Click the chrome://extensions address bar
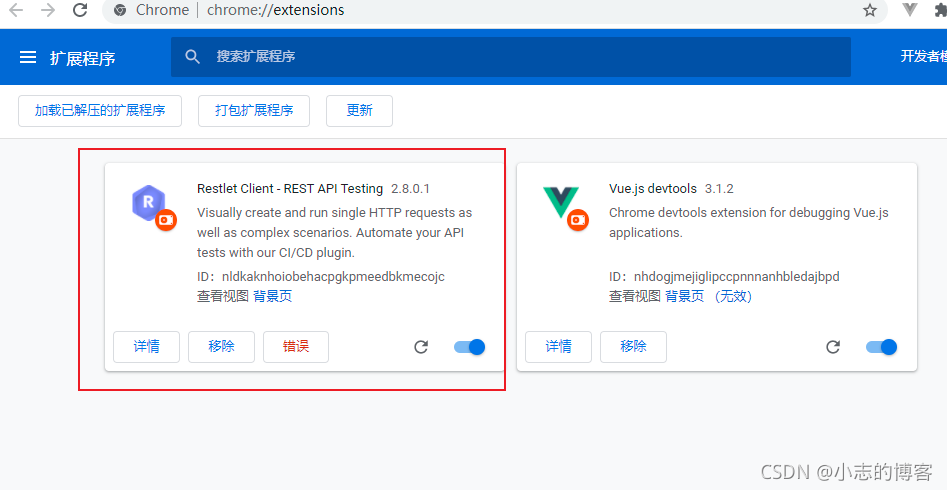Image resolution: width=947 pixels, height=490 pixels. [x=495, y=10]
